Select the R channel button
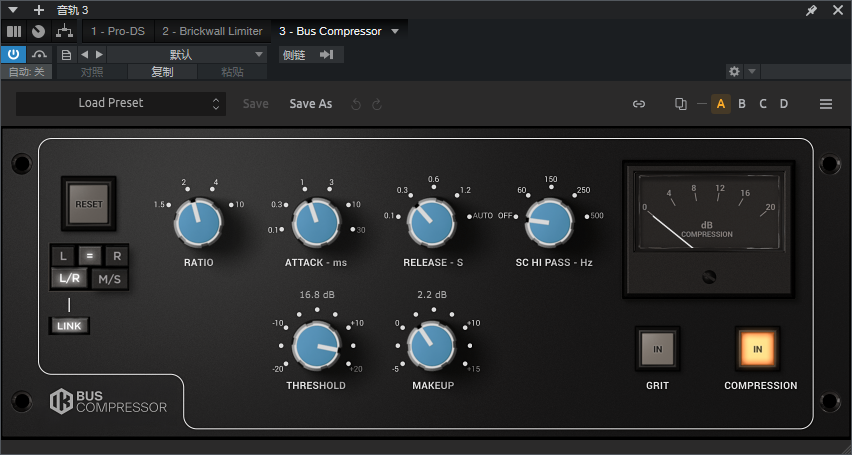Image resolution: width=852 pixels, height=455 pixels. 116,256
